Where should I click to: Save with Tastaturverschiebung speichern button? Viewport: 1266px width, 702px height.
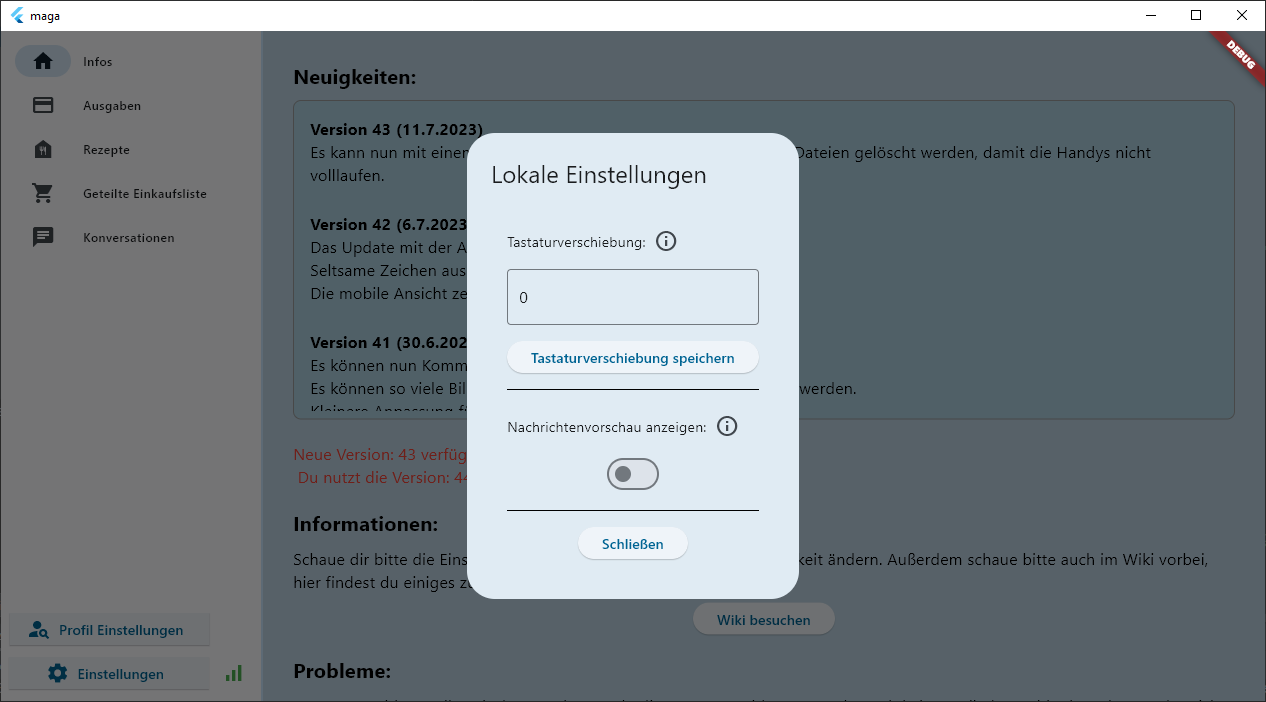coord(633,358)
